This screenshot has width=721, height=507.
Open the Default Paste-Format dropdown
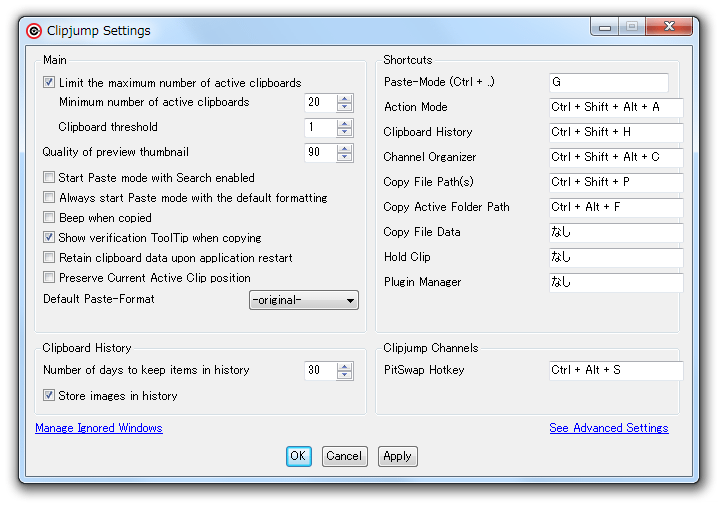pyautogui.click(x=303, y=300)
